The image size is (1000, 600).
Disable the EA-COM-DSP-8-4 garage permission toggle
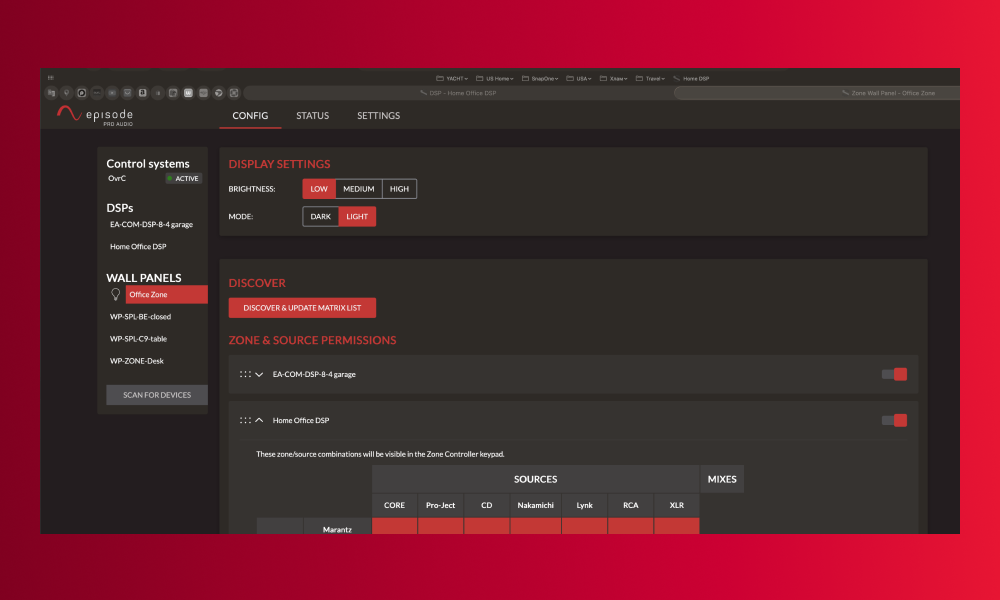(x=894, y=374)
